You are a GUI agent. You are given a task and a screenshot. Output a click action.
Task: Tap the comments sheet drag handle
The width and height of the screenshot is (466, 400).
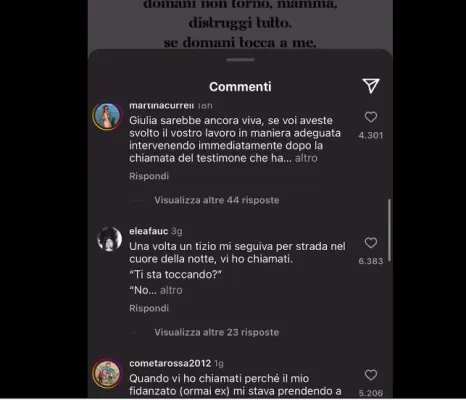tap(240, 60)
